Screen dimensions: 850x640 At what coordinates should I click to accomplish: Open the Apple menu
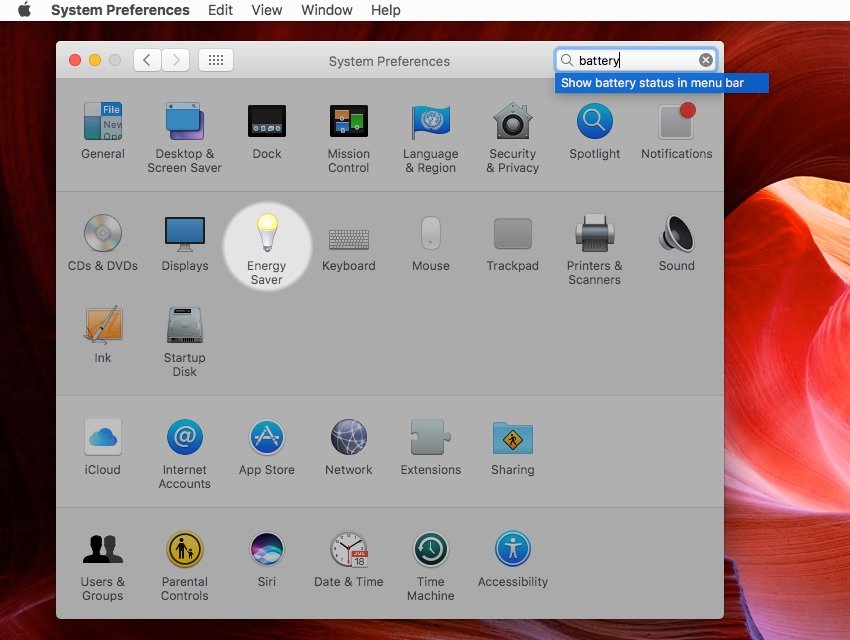[24, 10]
